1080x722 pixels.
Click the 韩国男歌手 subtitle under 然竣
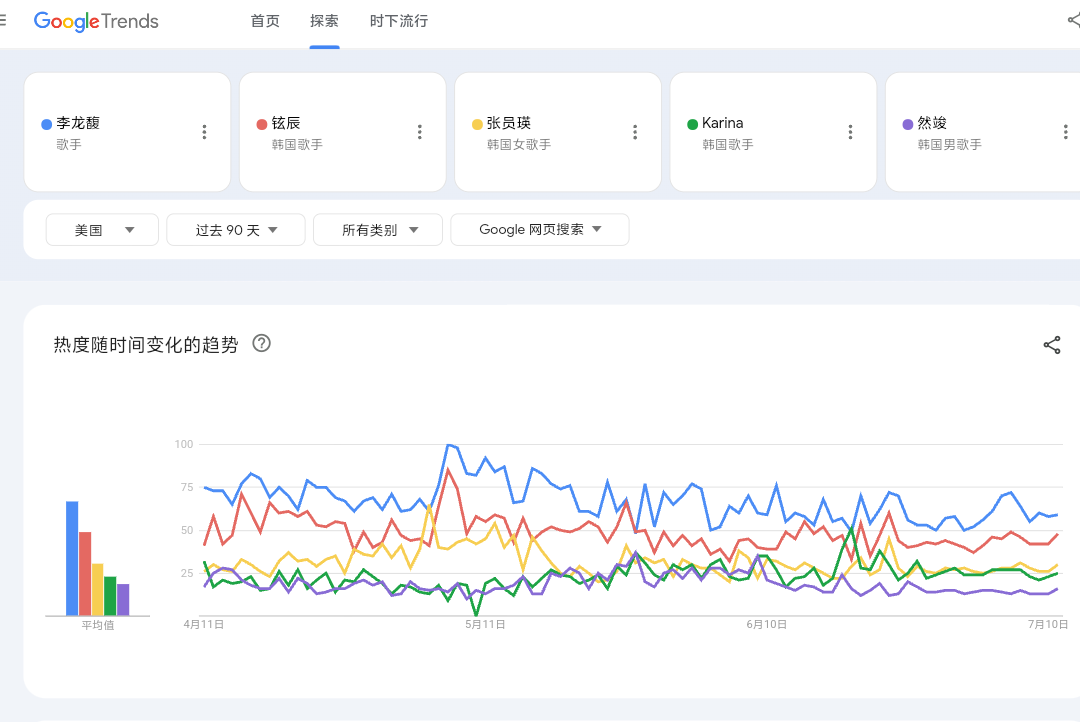point(950,145)
